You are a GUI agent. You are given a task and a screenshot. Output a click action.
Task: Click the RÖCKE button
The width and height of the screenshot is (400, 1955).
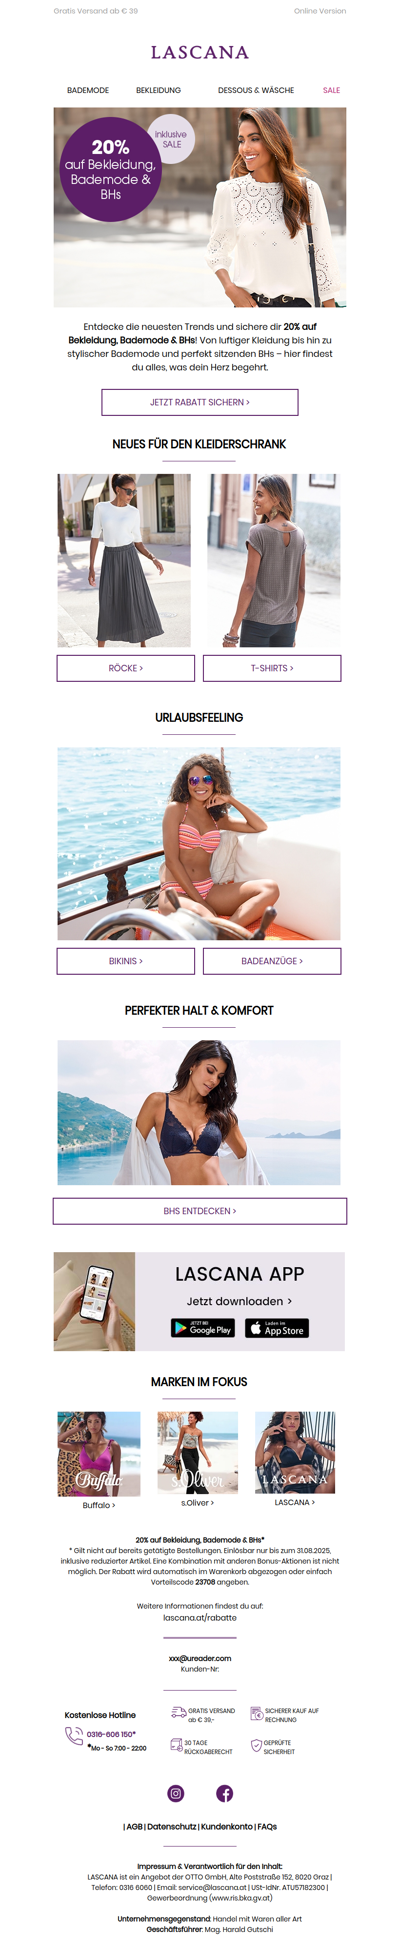(x=126, y=668)
